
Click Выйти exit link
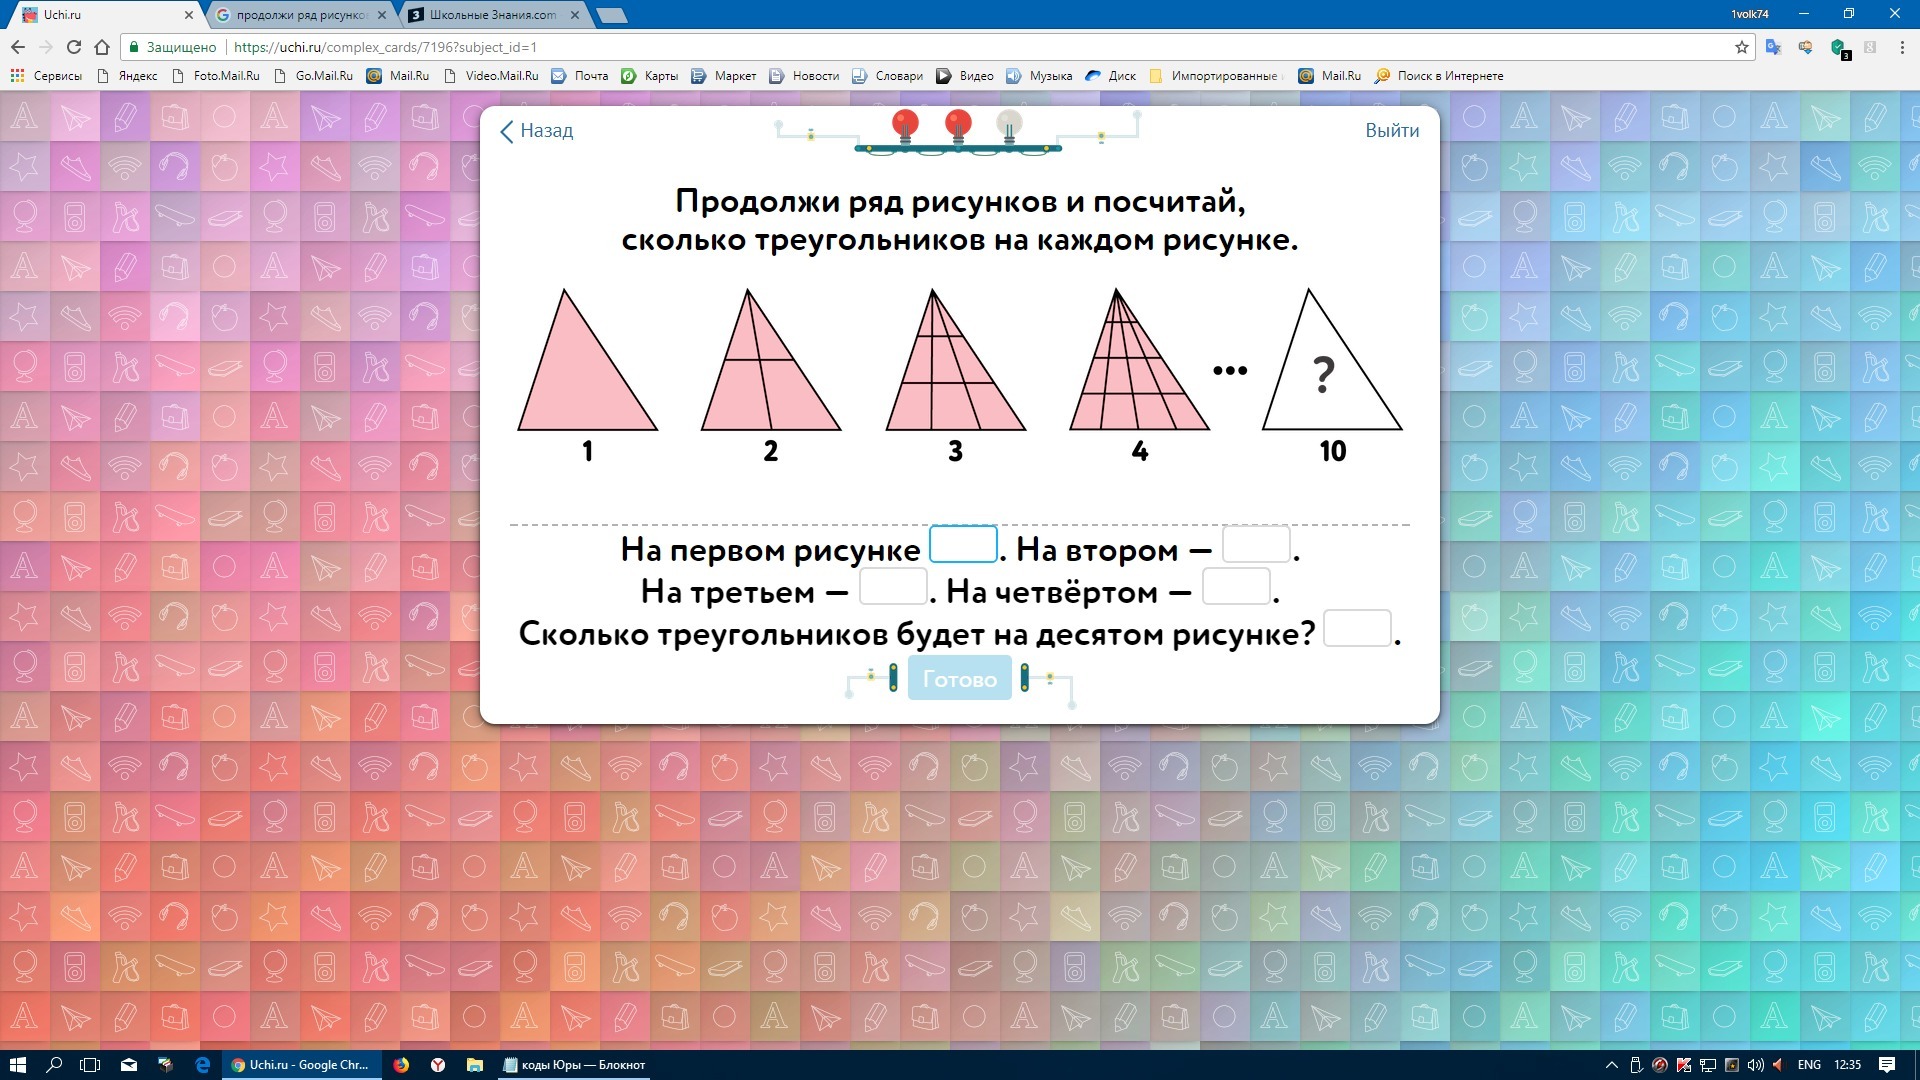tap(1391, 131)
